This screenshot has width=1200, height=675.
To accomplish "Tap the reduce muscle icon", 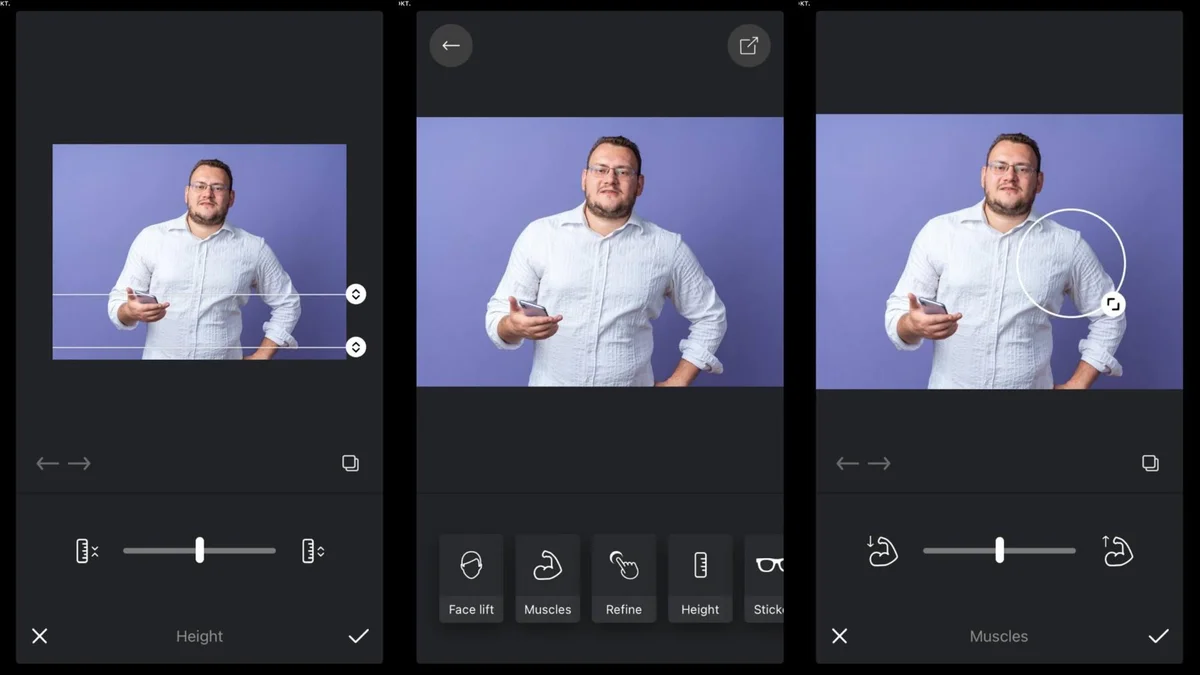I will [x=882, y=551].
